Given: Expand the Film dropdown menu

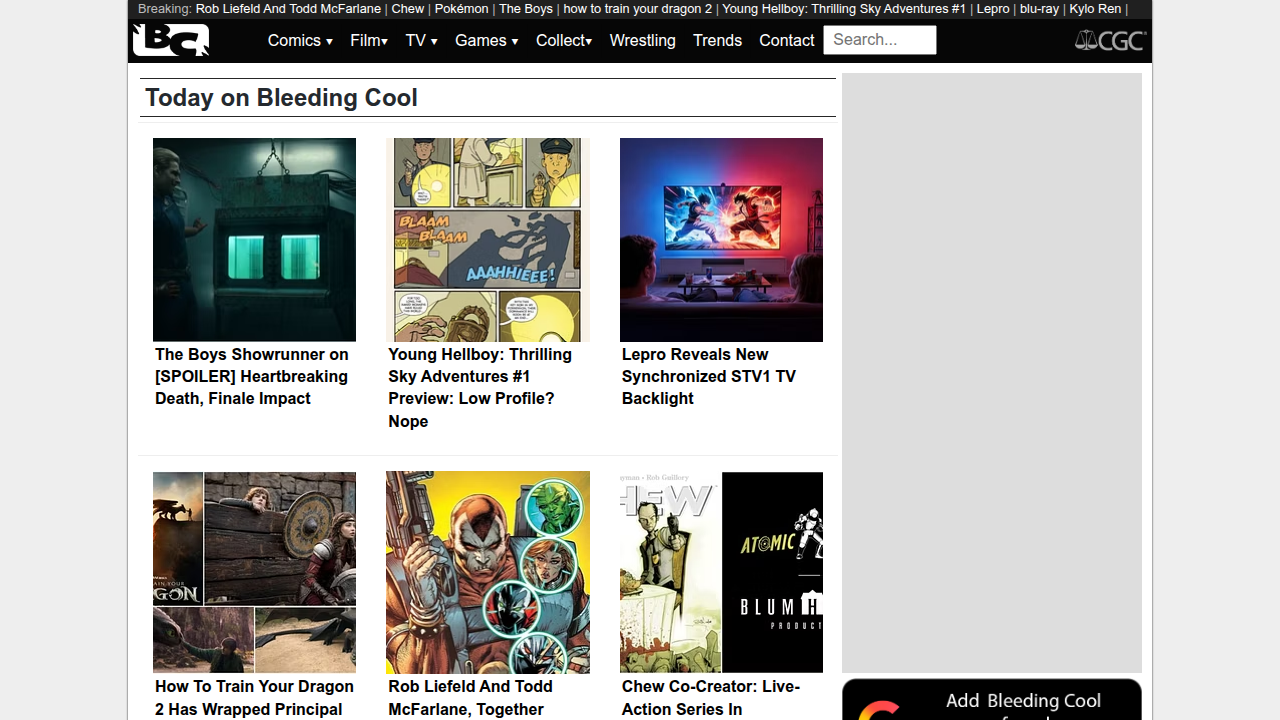Looking at the screenshot, I should coord(369,41).
